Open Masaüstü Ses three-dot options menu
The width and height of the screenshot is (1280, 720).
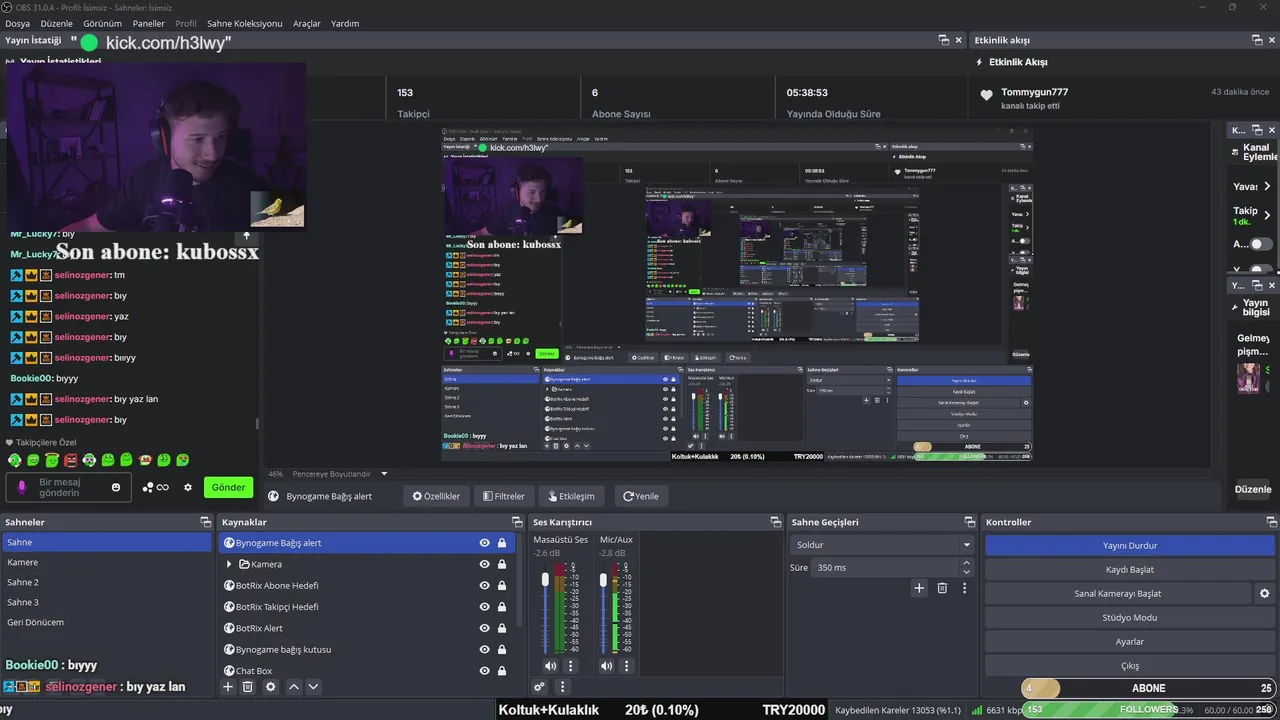pyautogui.click(x=571, y=666)
